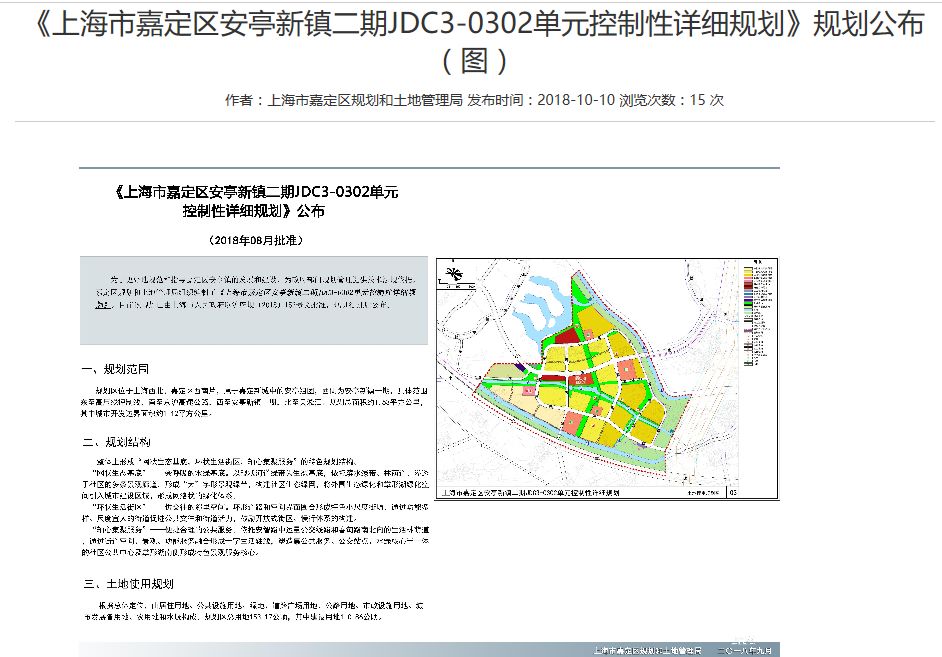Screen dimensions: 942x657
Task: Click the light blue lake area on the map
Action: coord(546,299)
